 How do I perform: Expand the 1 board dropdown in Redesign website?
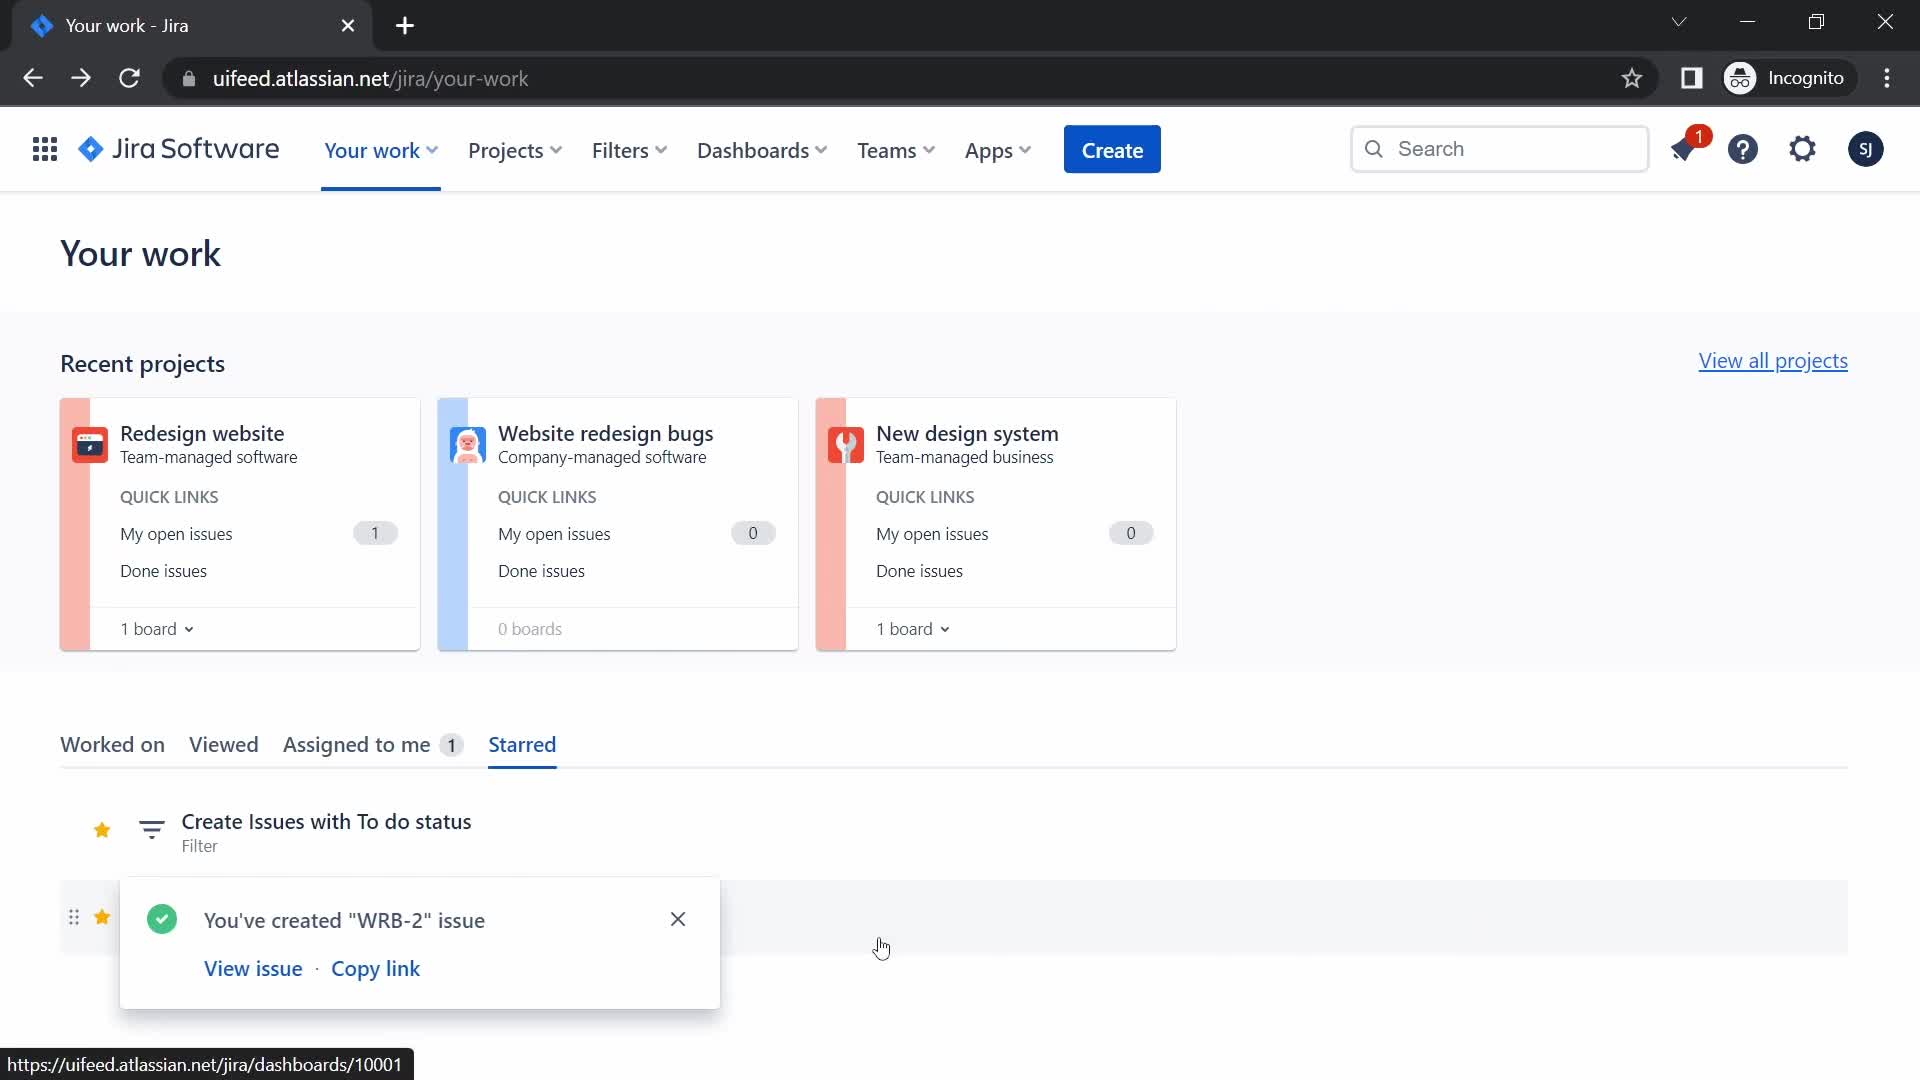tap(157, 629)
